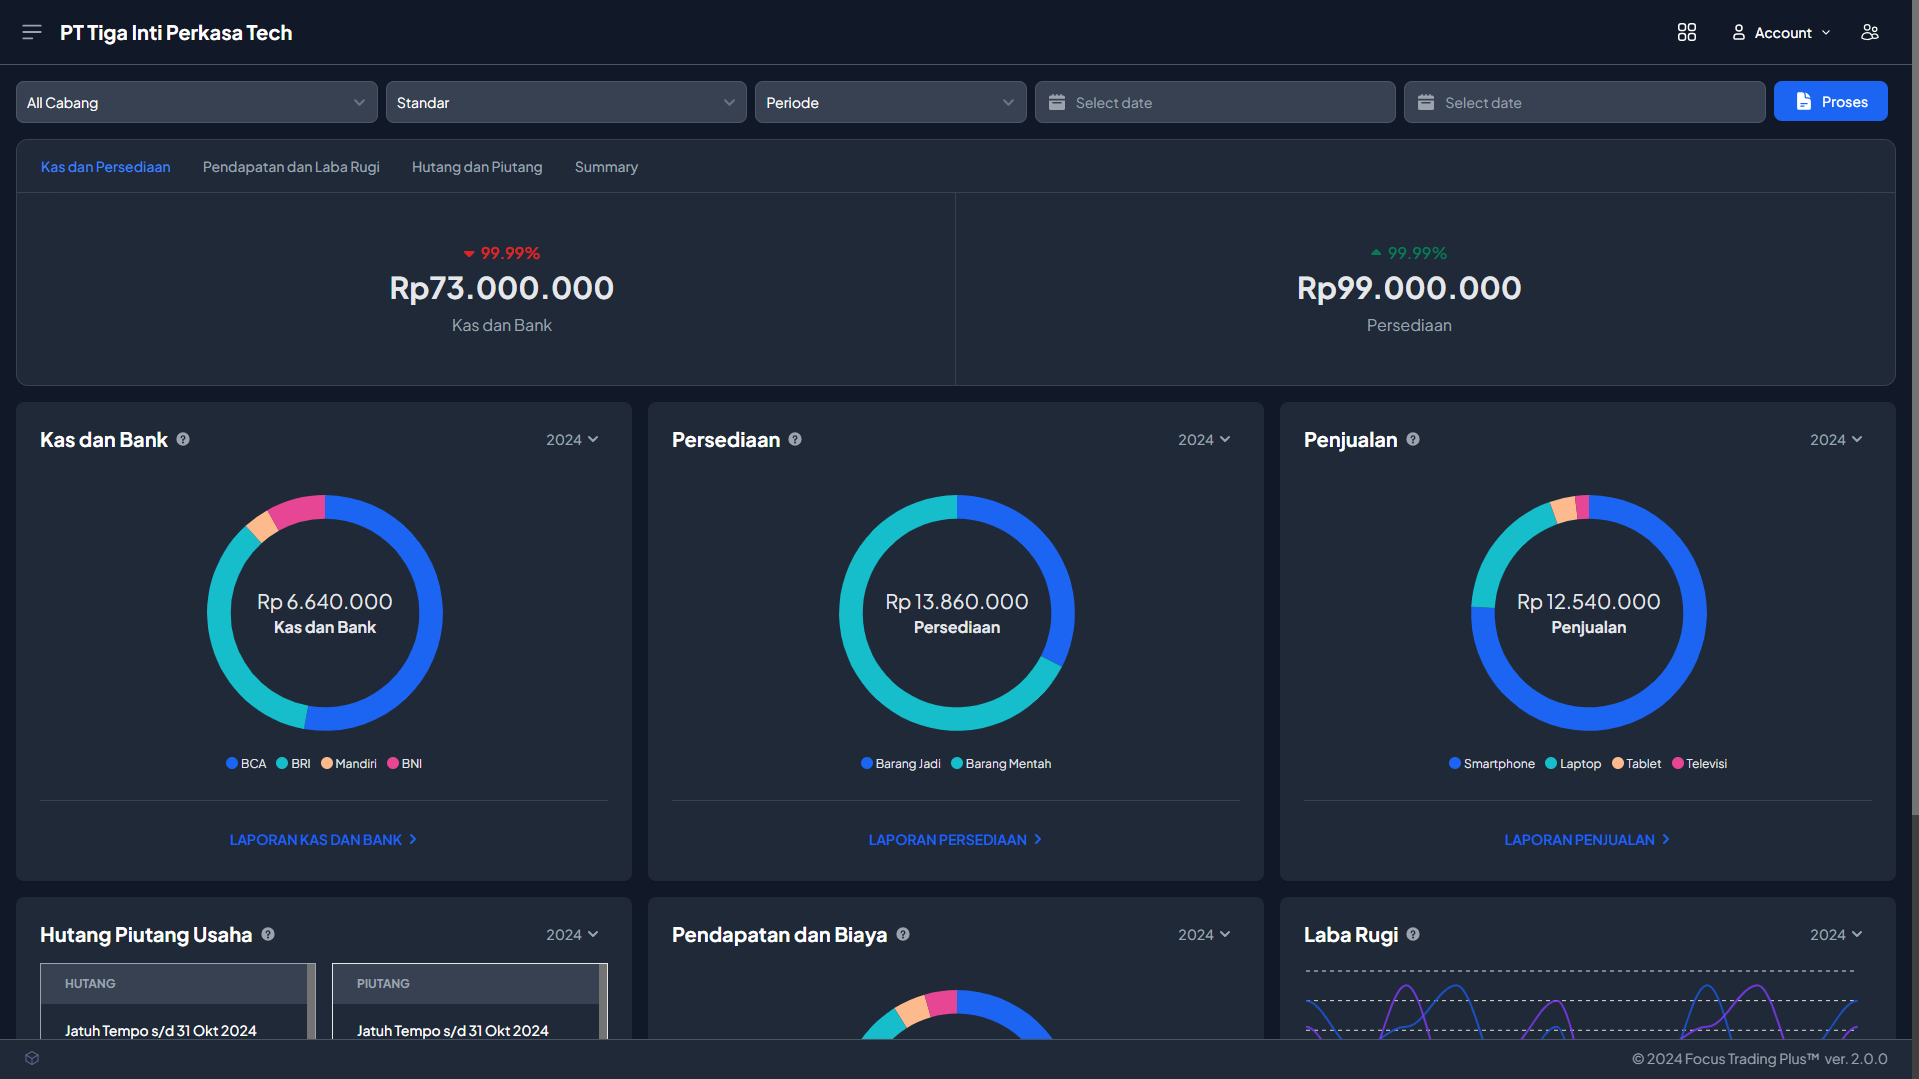Toggle Smartphone legend in Penjualan chart
The height and width of the screenshot is (1079, 1919).
click(x=1491, y=763)
